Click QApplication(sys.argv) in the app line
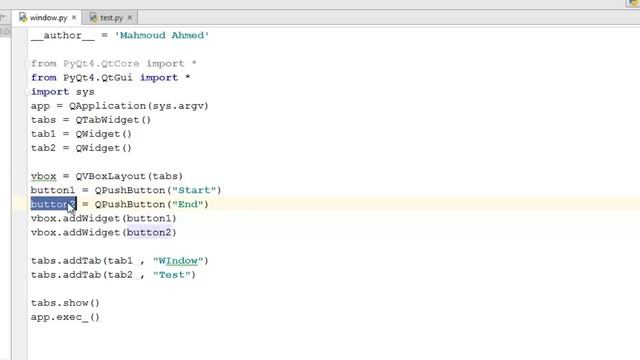Image resolution: width=640 pixels, height=360 pixels. click(139, 106)
